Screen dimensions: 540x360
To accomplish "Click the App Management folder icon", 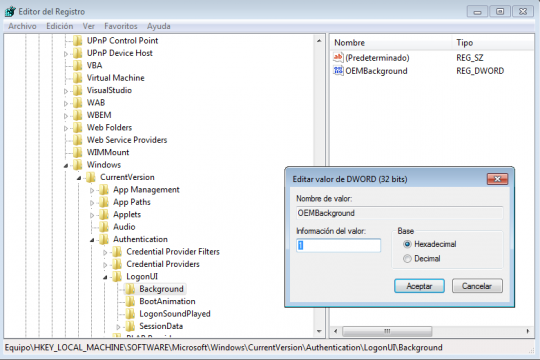I will click(104, 189).
